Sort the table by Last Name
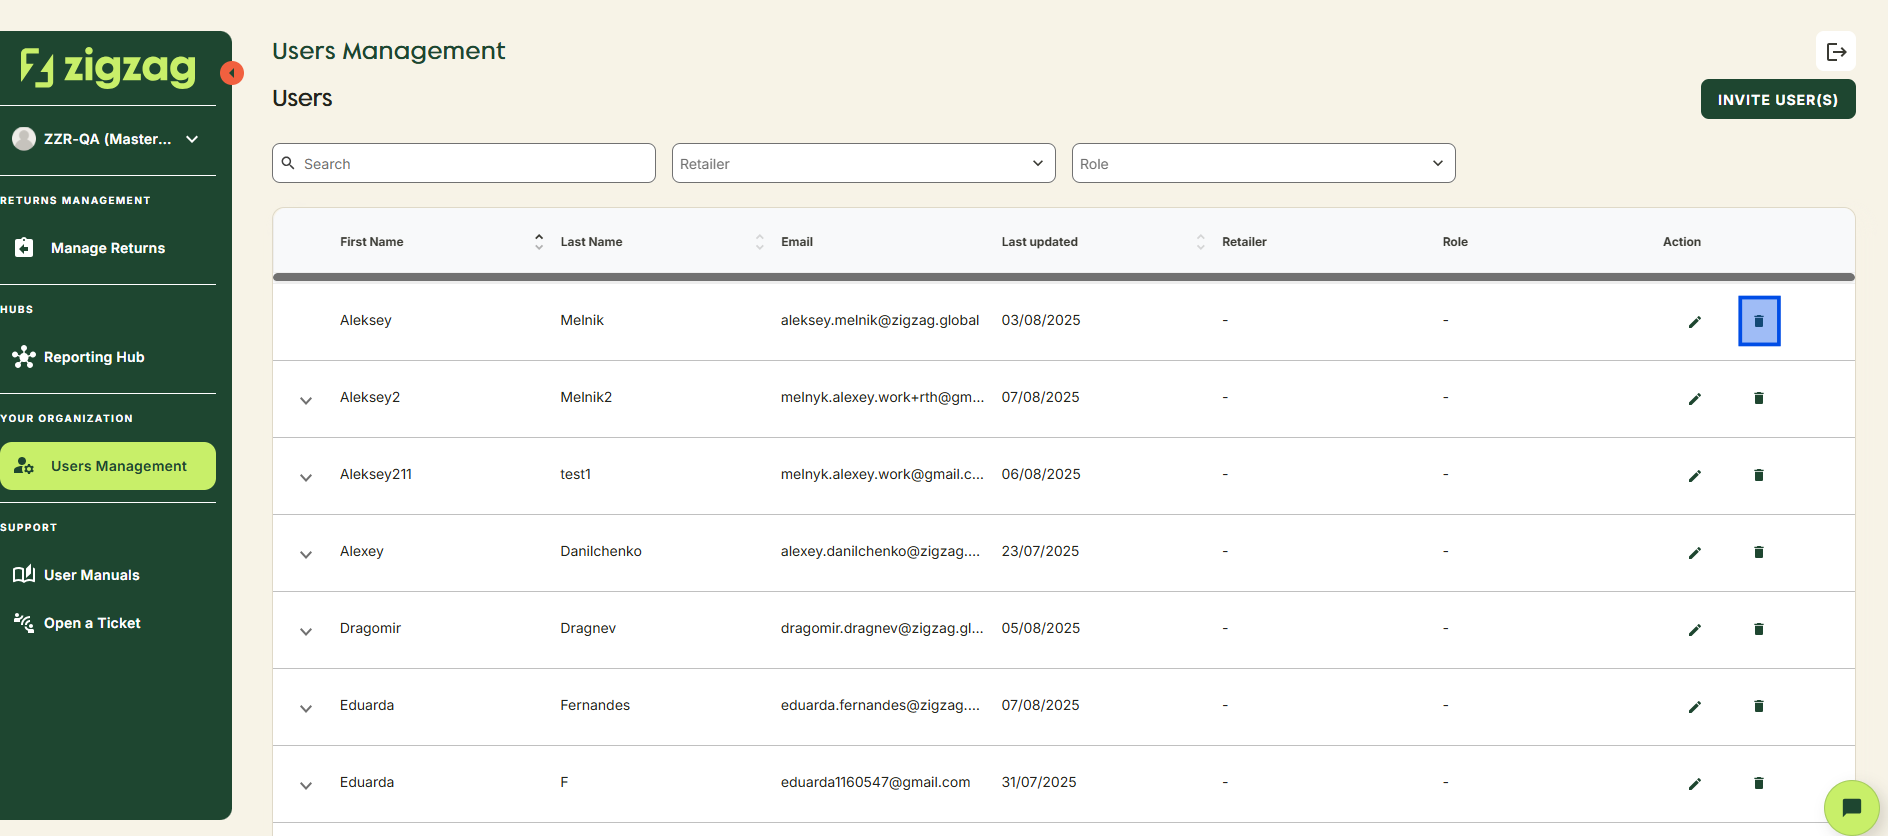The height and width of the screenshot is (836, 1888). [759, 242]
